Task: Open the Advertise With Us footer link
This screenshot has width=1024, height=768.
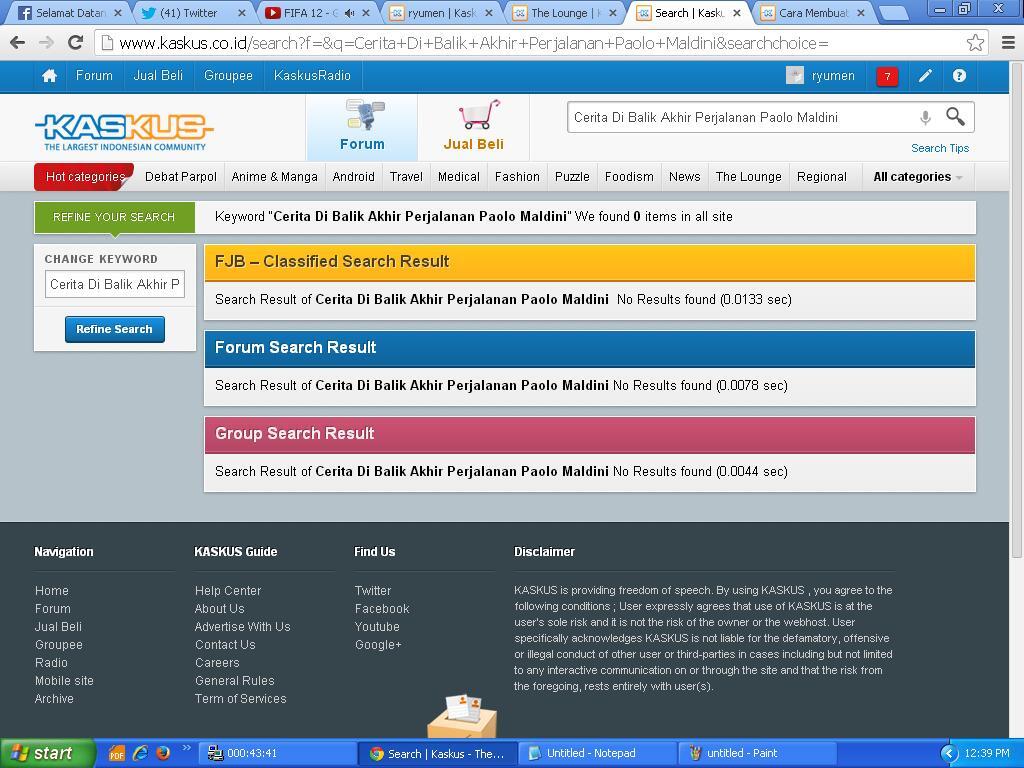Action: 242,626
